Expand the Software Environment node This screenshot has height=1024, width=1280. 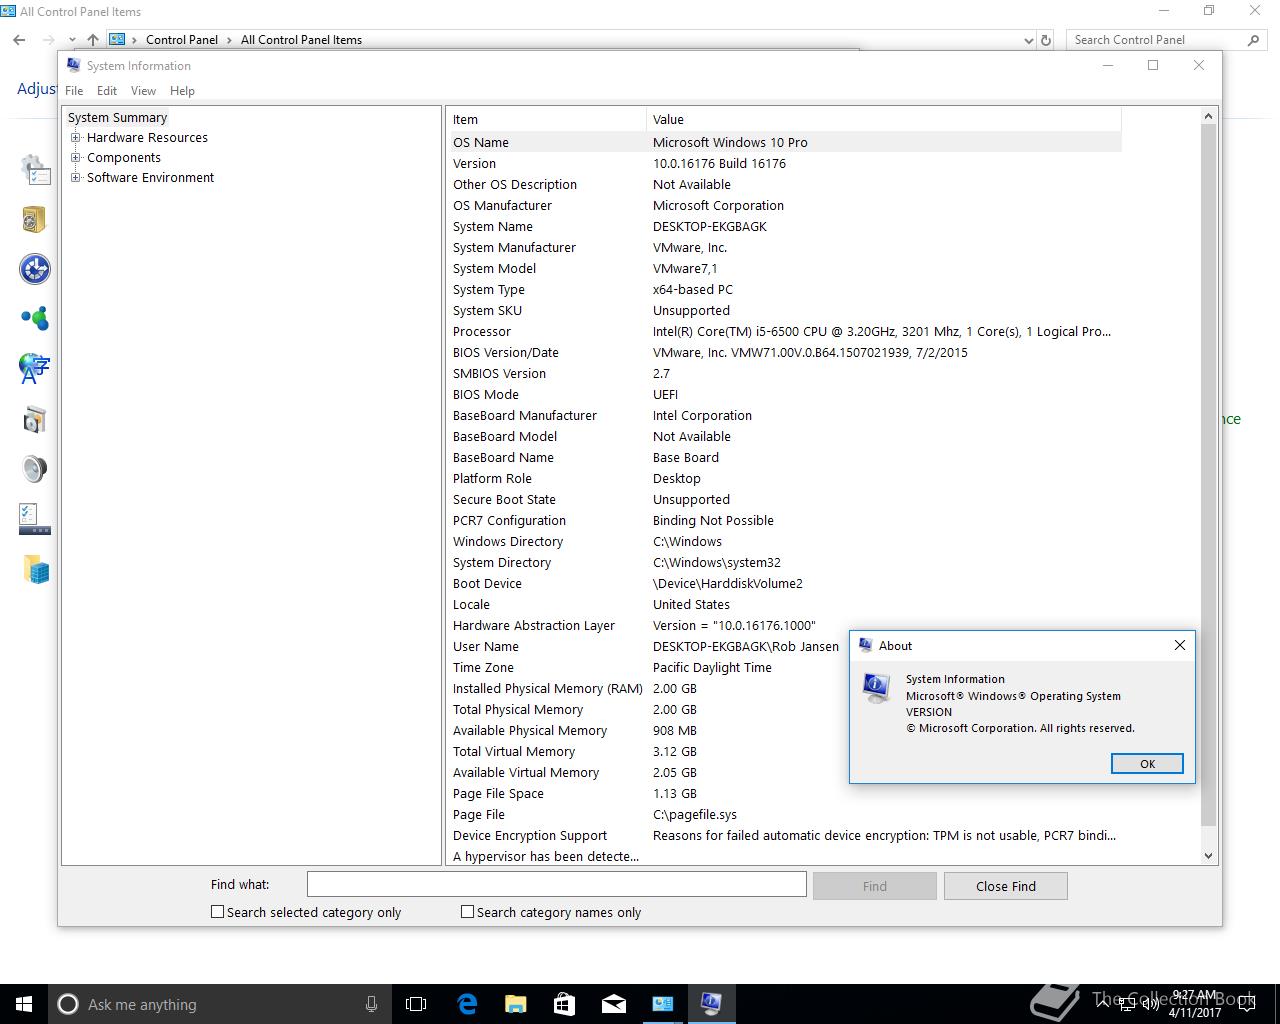point(75,178)
